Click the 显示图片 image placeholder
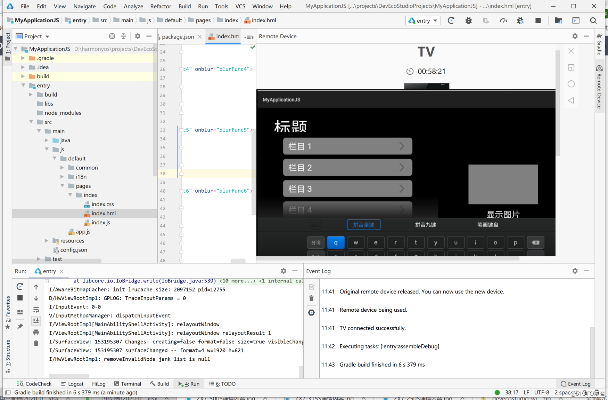This screenshot has width=608, height=400. (x=502, y=185)
